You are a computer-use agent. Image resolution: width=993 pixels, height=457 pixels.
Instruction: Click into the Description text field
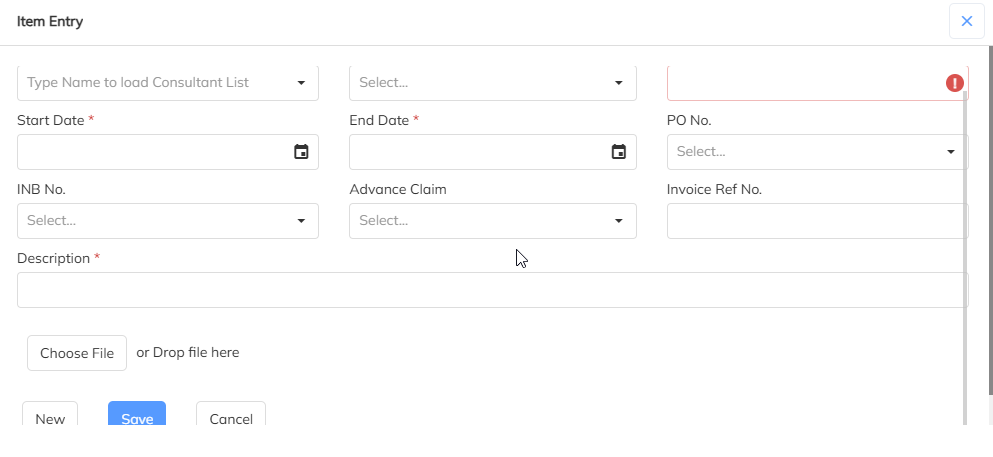point(492,290)
